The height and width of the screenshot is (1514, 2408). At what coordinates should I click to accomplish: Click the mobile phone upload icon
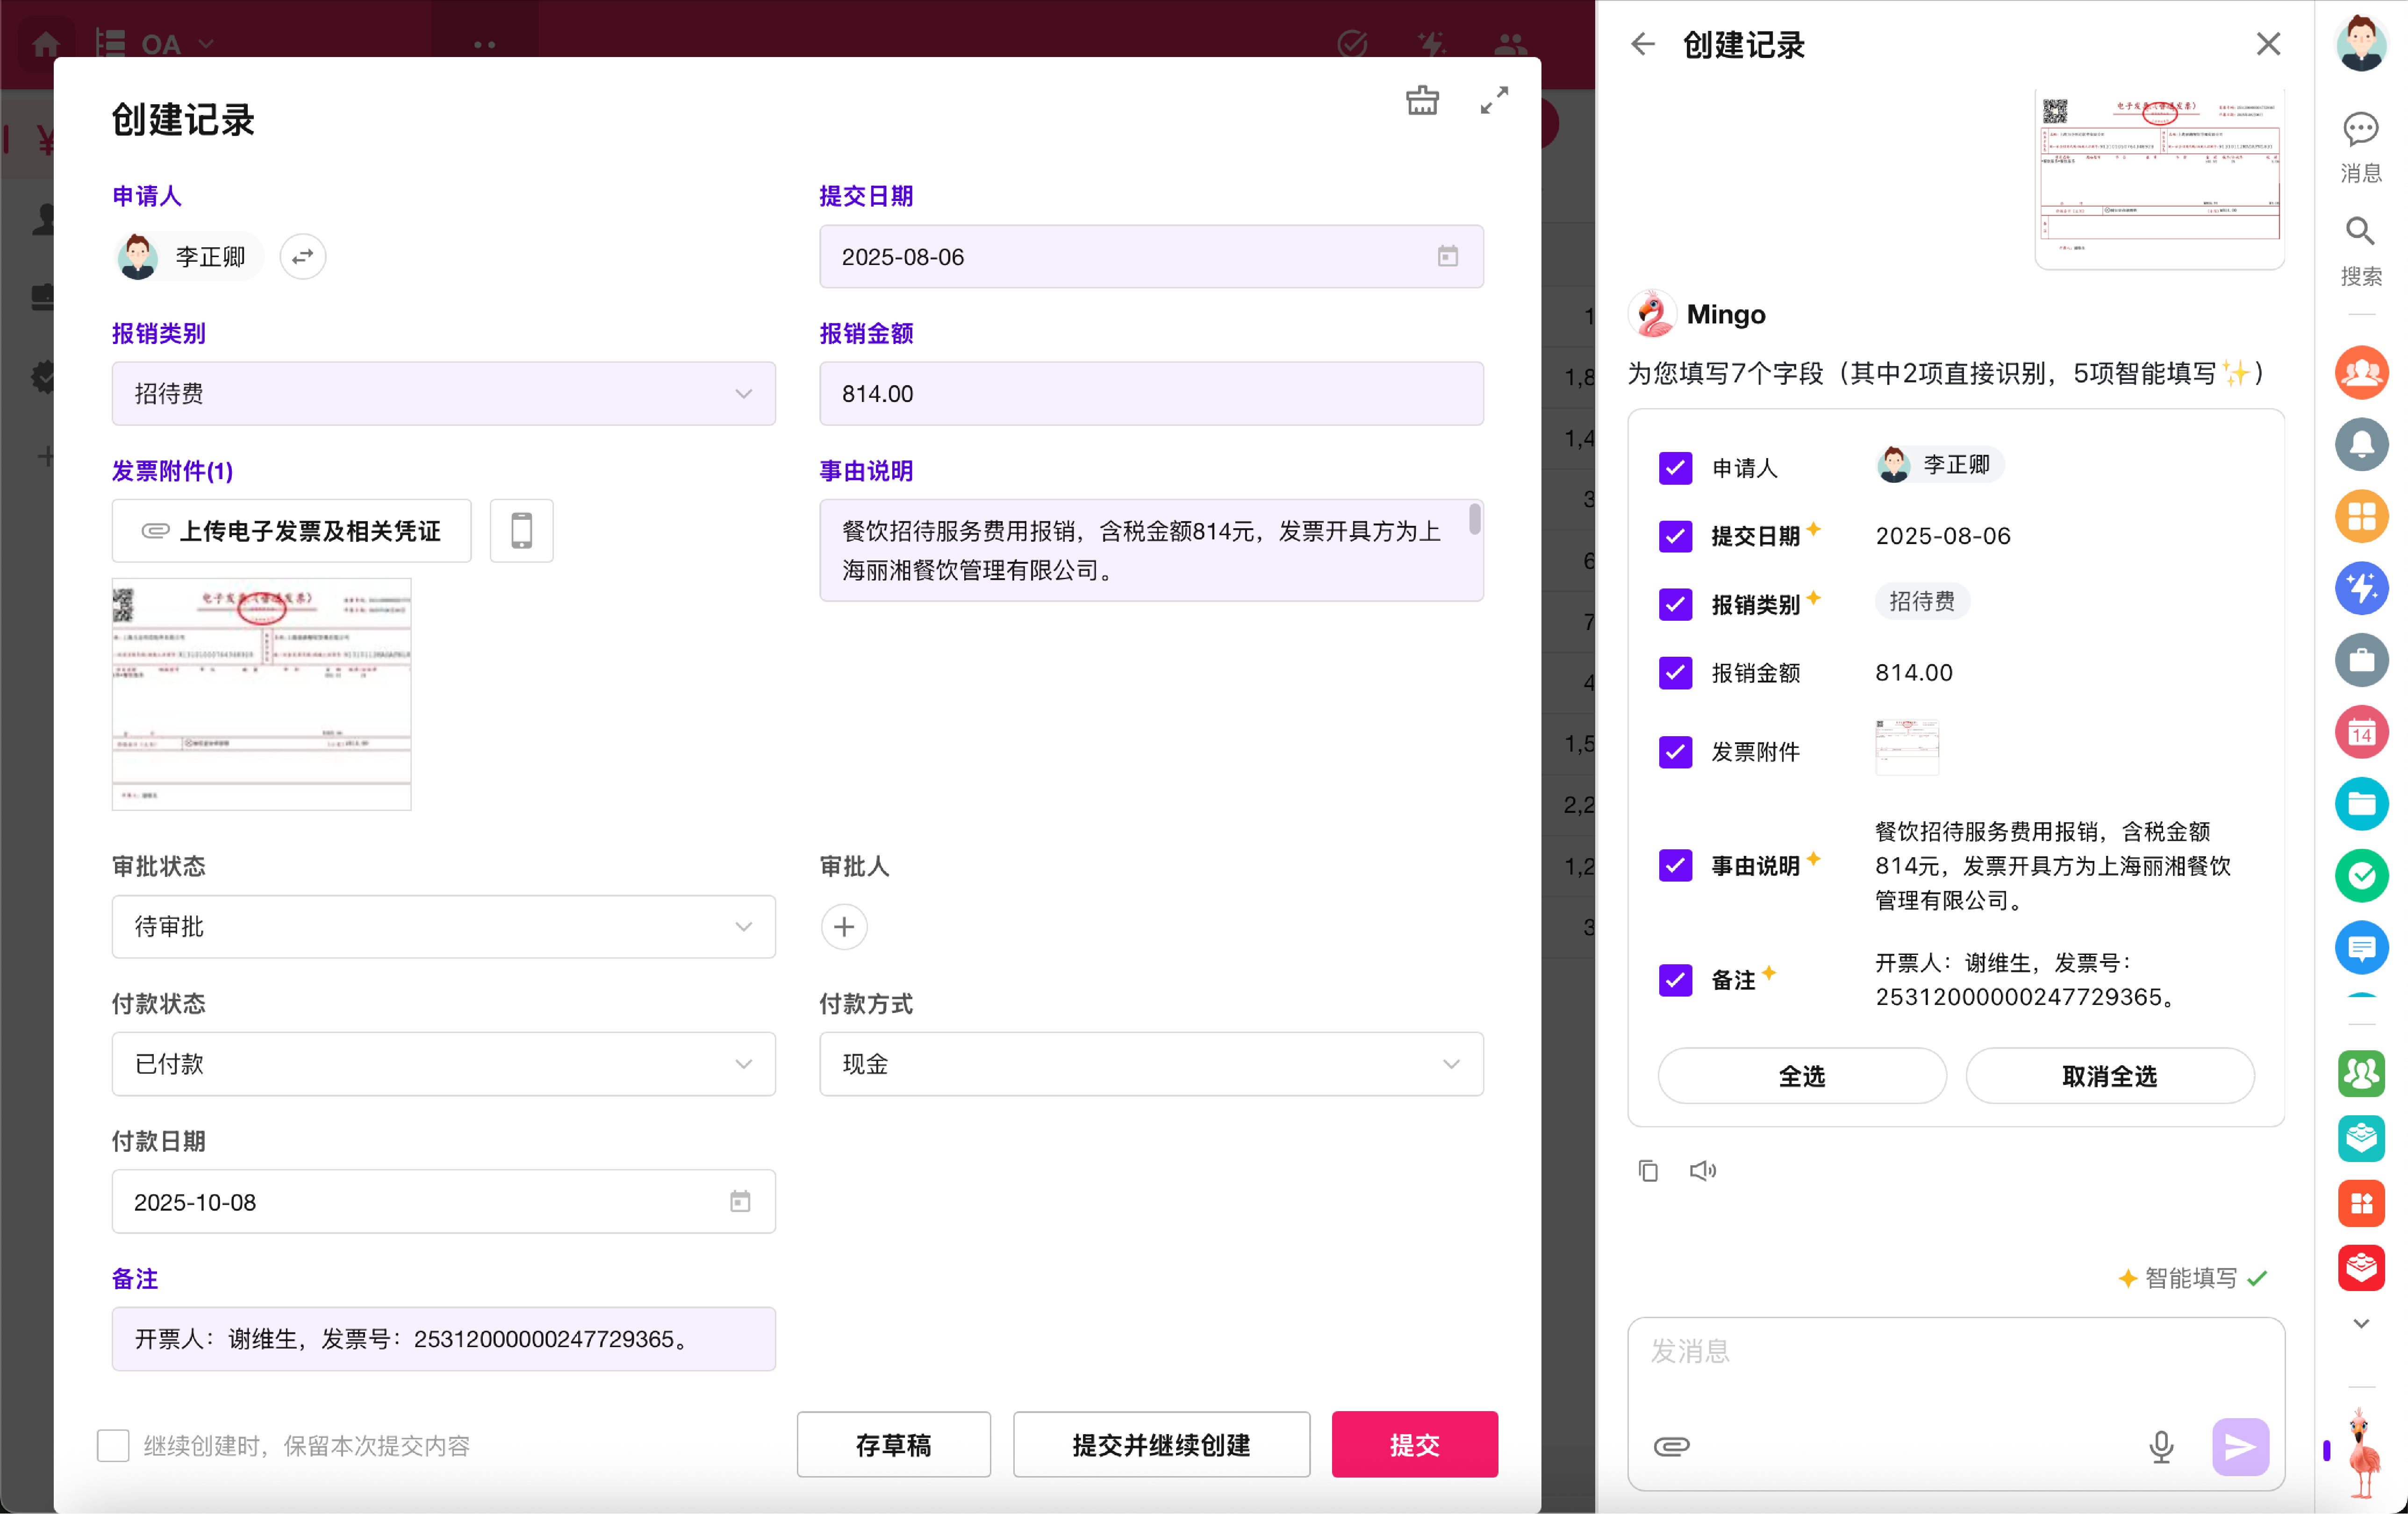pyautogui.click(x=521, y=531)
